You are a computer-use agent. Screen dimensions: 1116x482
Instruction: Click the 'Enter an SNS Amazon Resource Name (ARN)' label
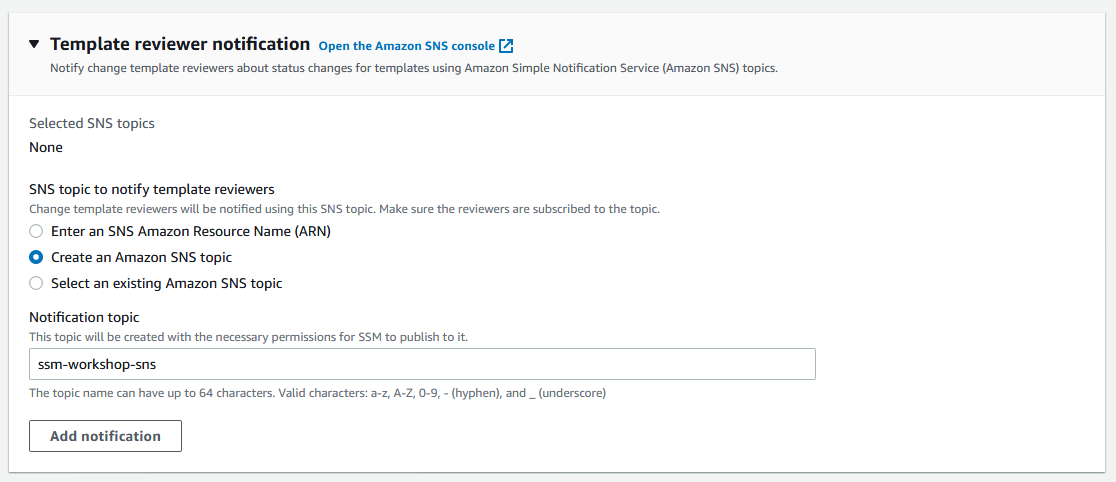click(x=191, y=231)
